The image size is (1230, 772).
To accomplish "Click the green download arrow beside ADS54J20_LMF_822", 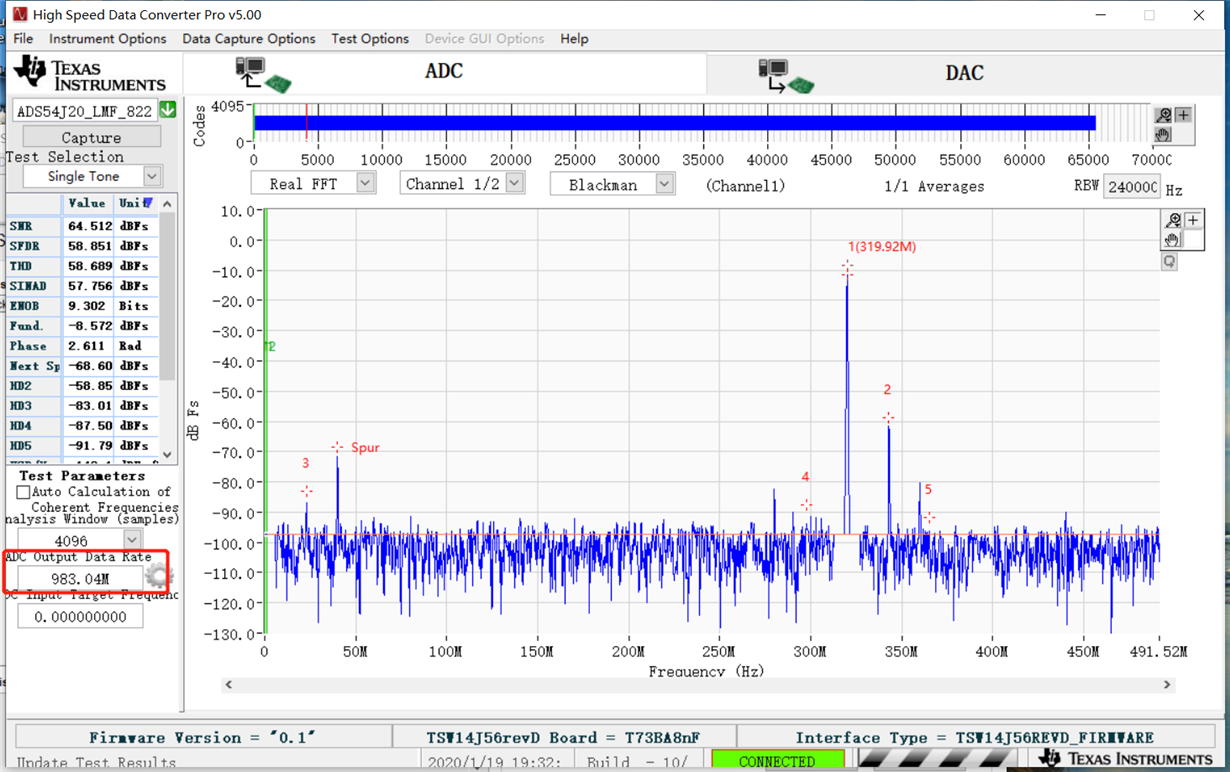I will tap(168, 110).
